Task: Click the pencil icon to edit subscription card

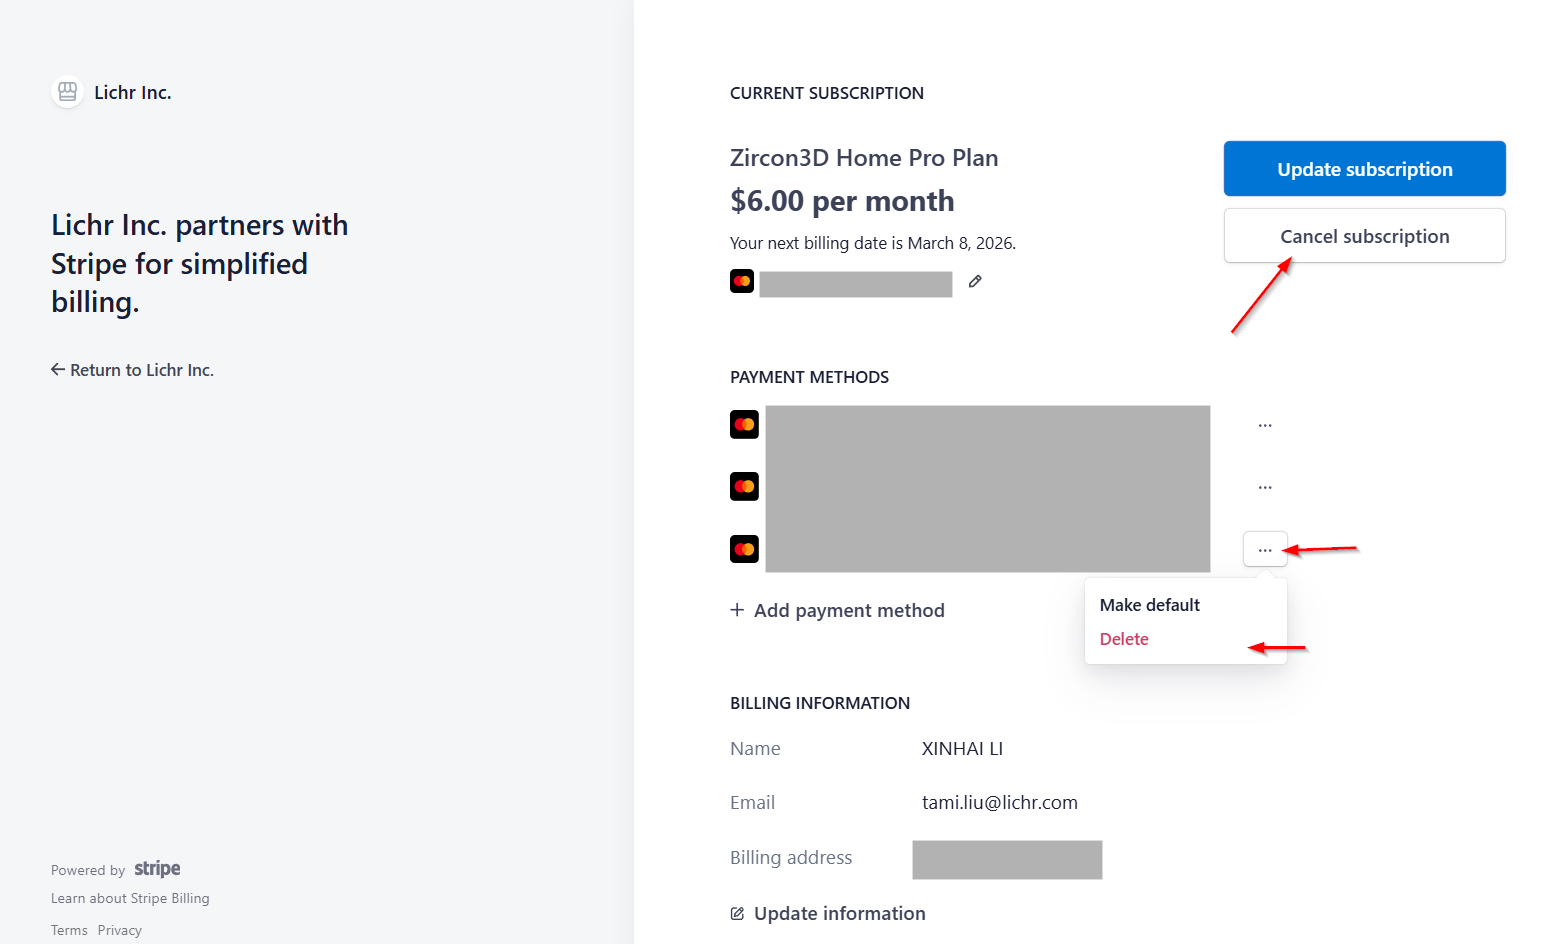Action: point(975,282)
